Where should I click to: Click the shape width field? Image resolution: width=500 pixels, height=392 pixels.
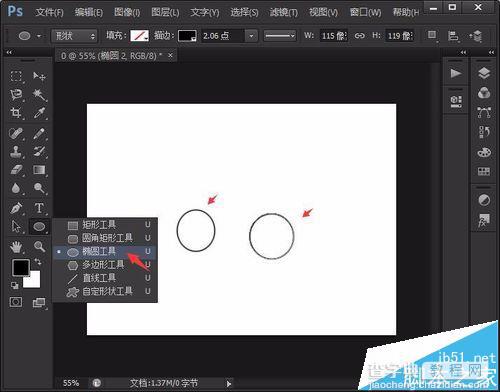click(334, 36)
